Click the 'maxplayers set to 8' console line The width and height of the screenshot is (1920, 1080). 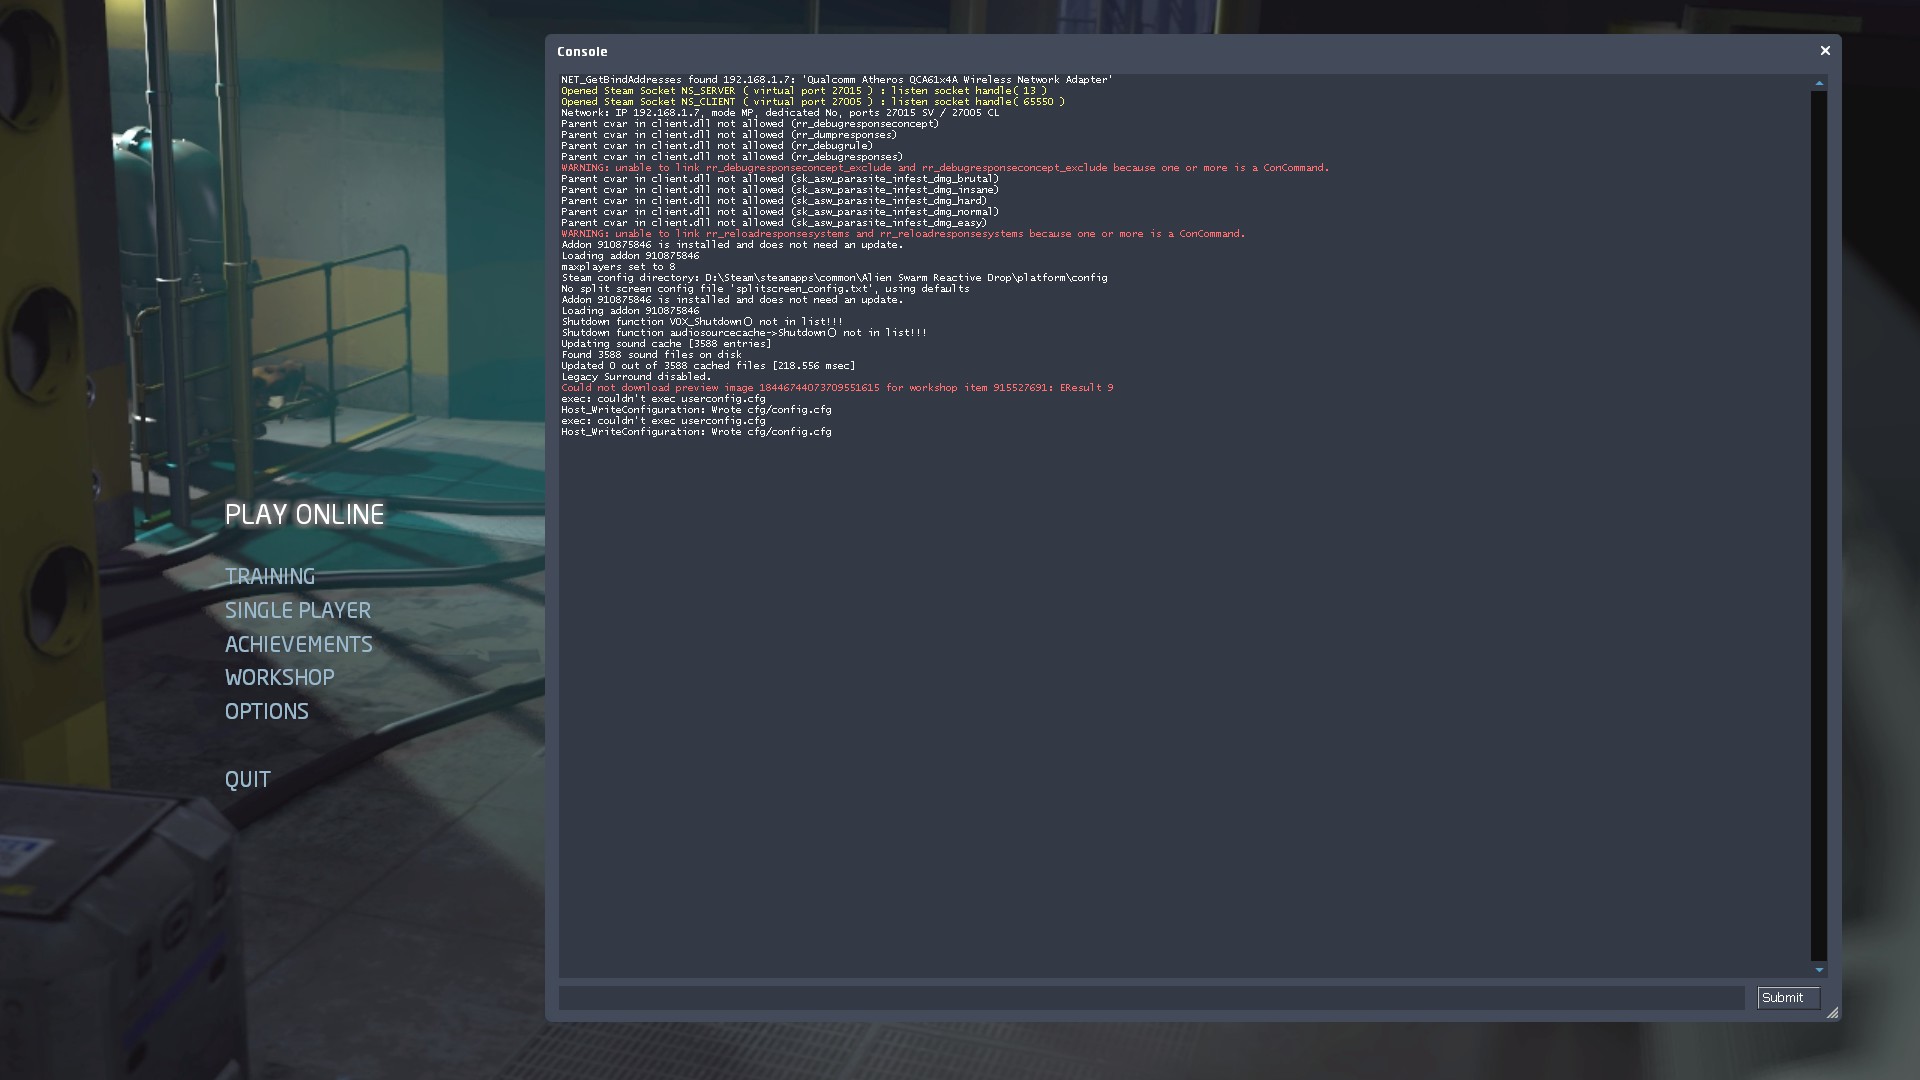point(617,267)
